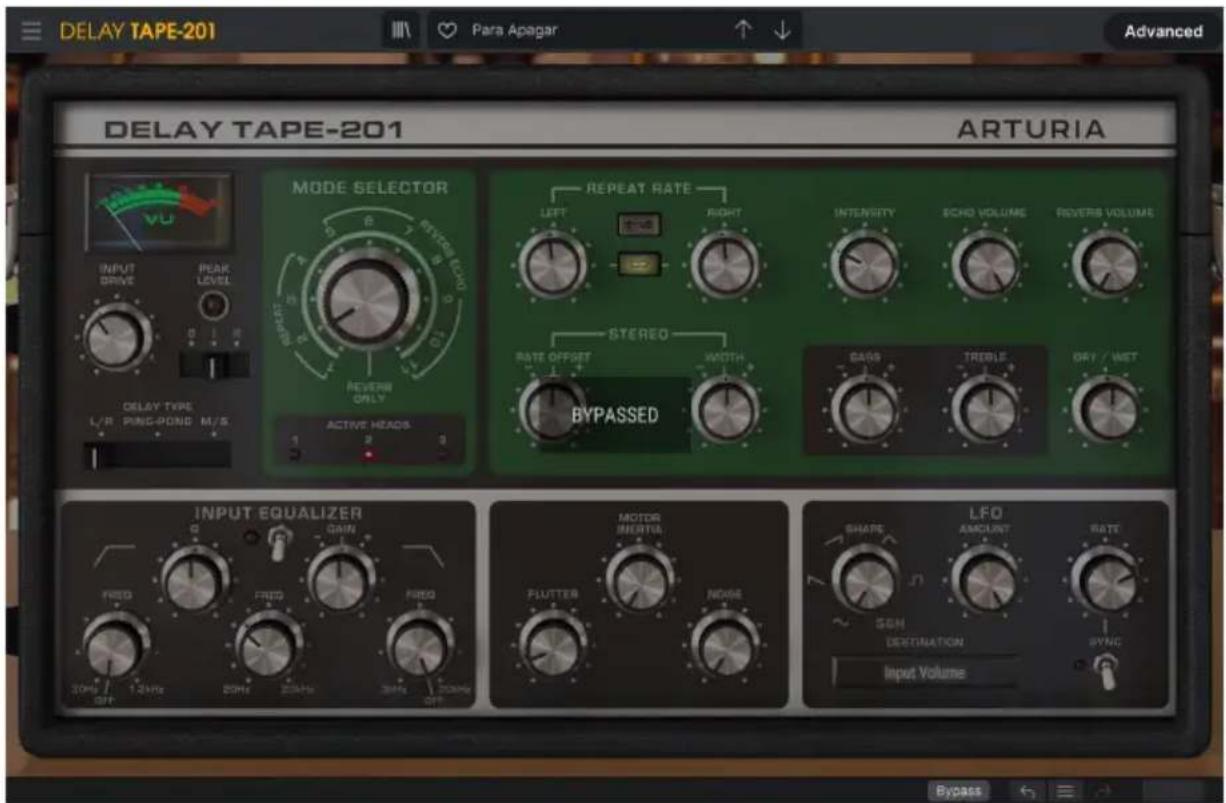The height and width of the screenshot is (803, 1226).
Task: Click active head 1 indicator
Action: pyautogui.click(x=295, y=456)
